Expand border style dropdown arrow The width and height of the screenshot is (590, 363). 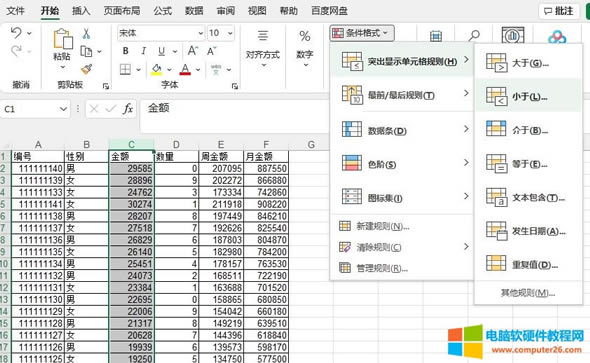click(138, 70)
